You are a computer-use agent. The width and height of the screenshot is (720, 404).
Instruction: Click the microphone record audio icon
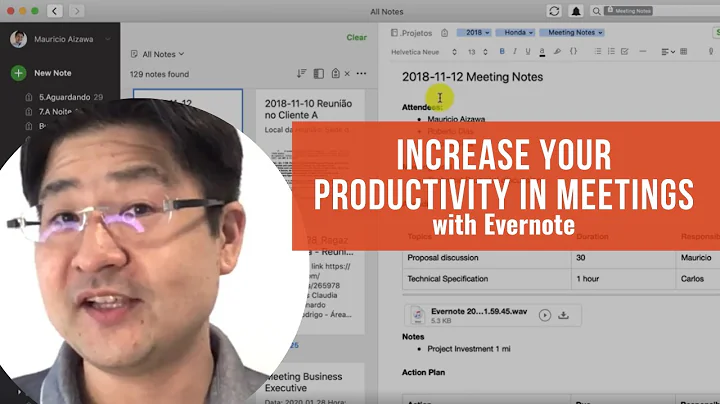click(711, 51)
